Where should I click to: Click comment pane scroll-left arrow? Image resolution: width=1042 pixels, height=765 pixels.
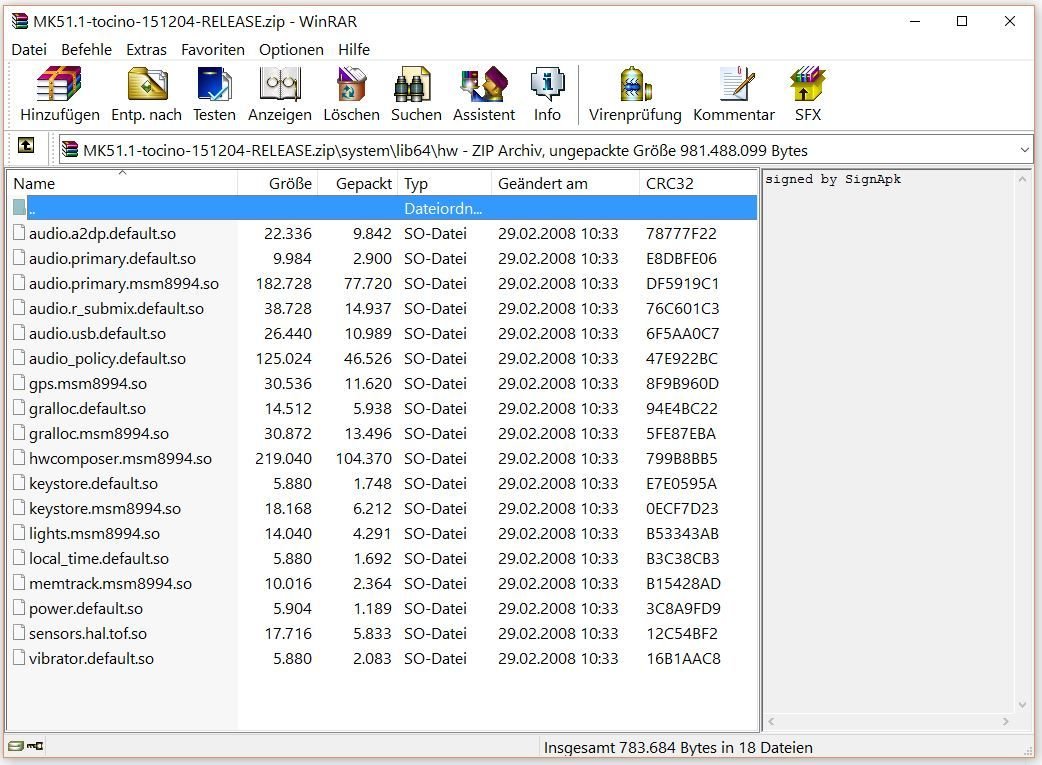[x=772, y=721]
